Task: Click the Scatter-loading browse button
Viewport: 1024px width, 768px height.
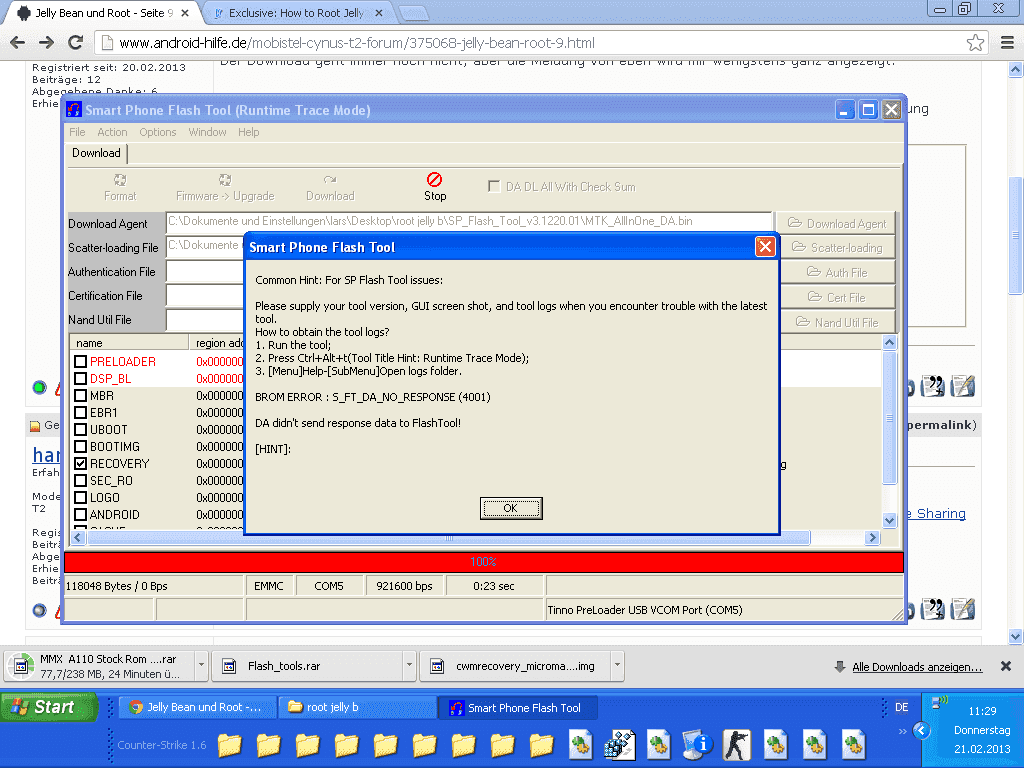Action: (x=837, y=248)
